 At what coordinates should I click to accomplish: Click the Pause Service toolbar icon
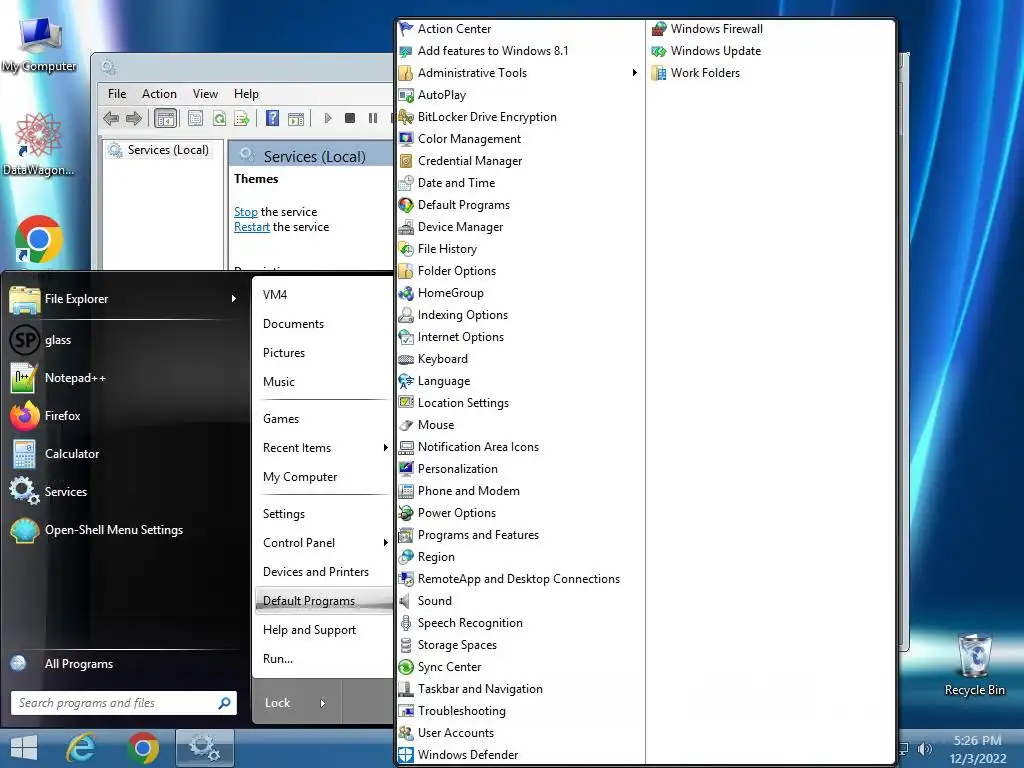click(x=372, y=118)
